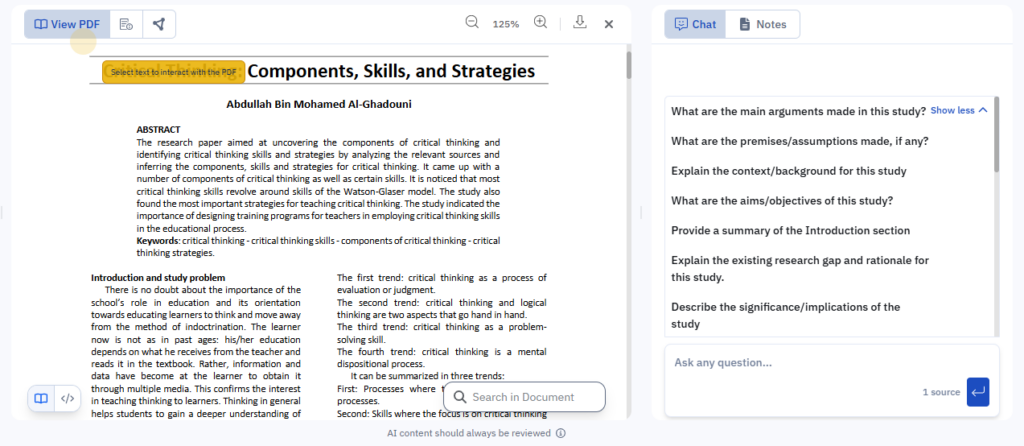This screenshot has width=1024, height=446.
Task: Collapse suggested questions with Show less
Action: coord(958,110)
